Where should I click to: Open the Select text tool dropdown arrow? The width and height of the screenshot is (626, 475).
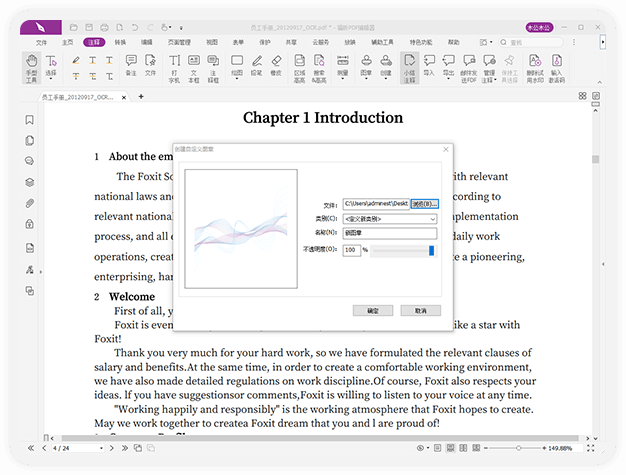tap(51, 79)
